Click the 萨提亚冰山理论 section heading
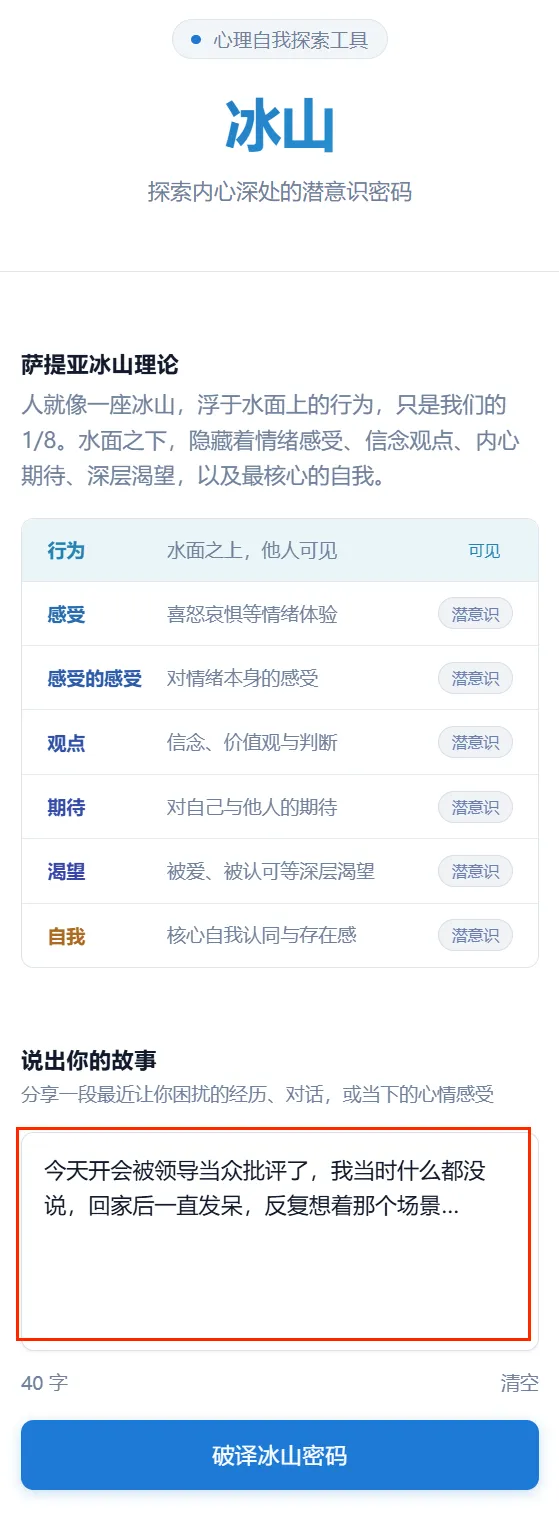 [x=100, y=364]
